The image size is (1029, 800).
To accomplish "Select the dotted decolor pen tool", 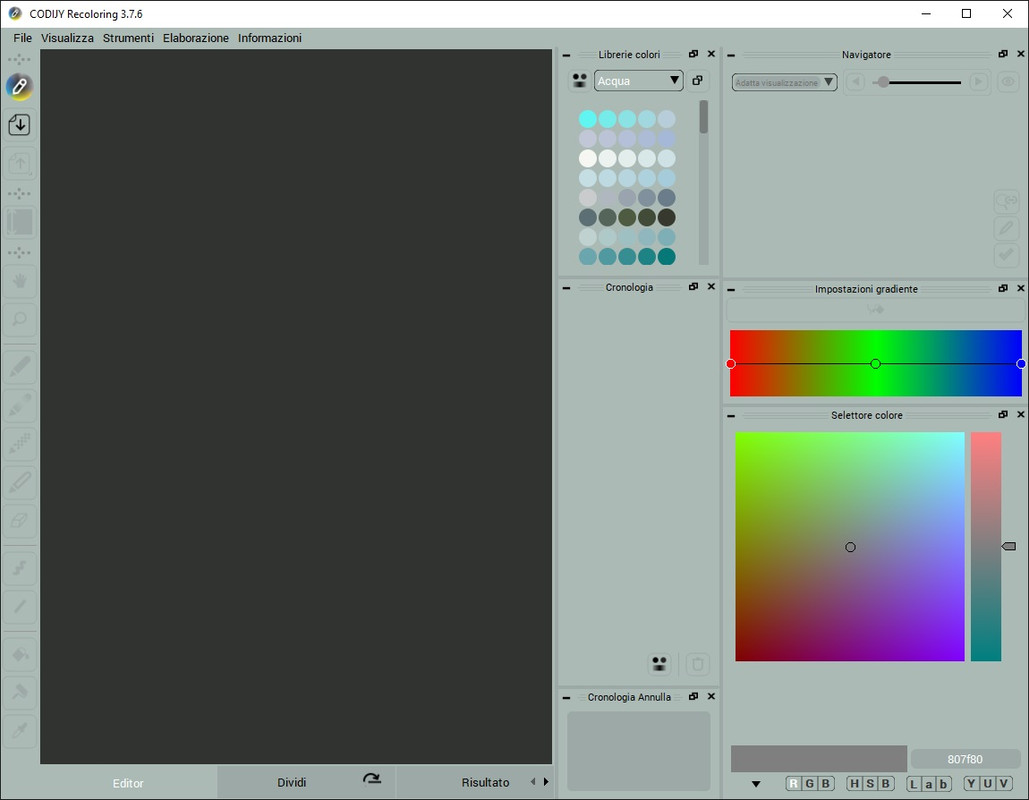I will click(x=19, y=444).
